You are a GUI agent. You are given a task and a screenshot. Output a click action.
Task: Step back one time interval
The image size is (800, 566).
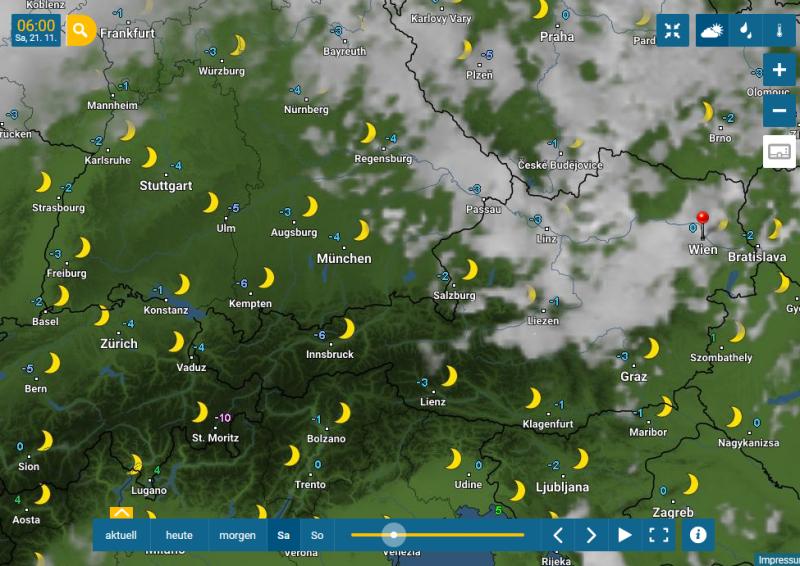tap(558, 535)
